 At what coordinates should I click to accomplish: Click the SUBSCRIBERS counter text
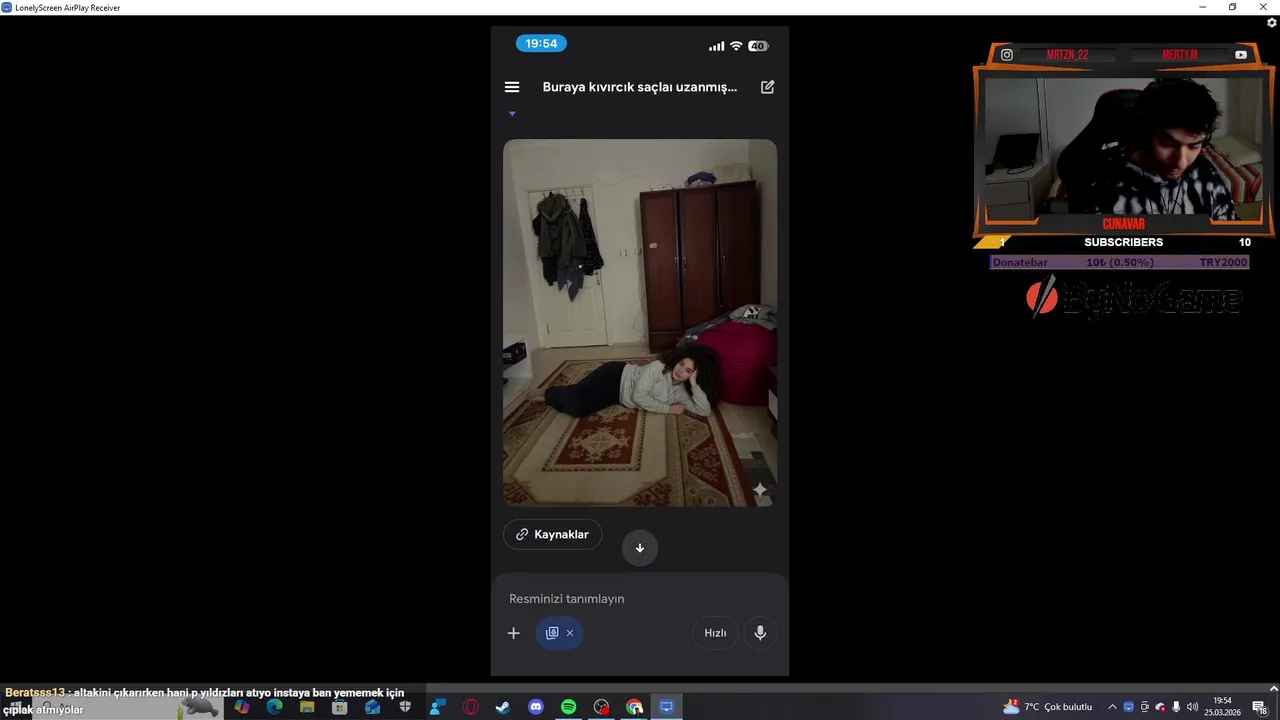tap(1123, 242)
